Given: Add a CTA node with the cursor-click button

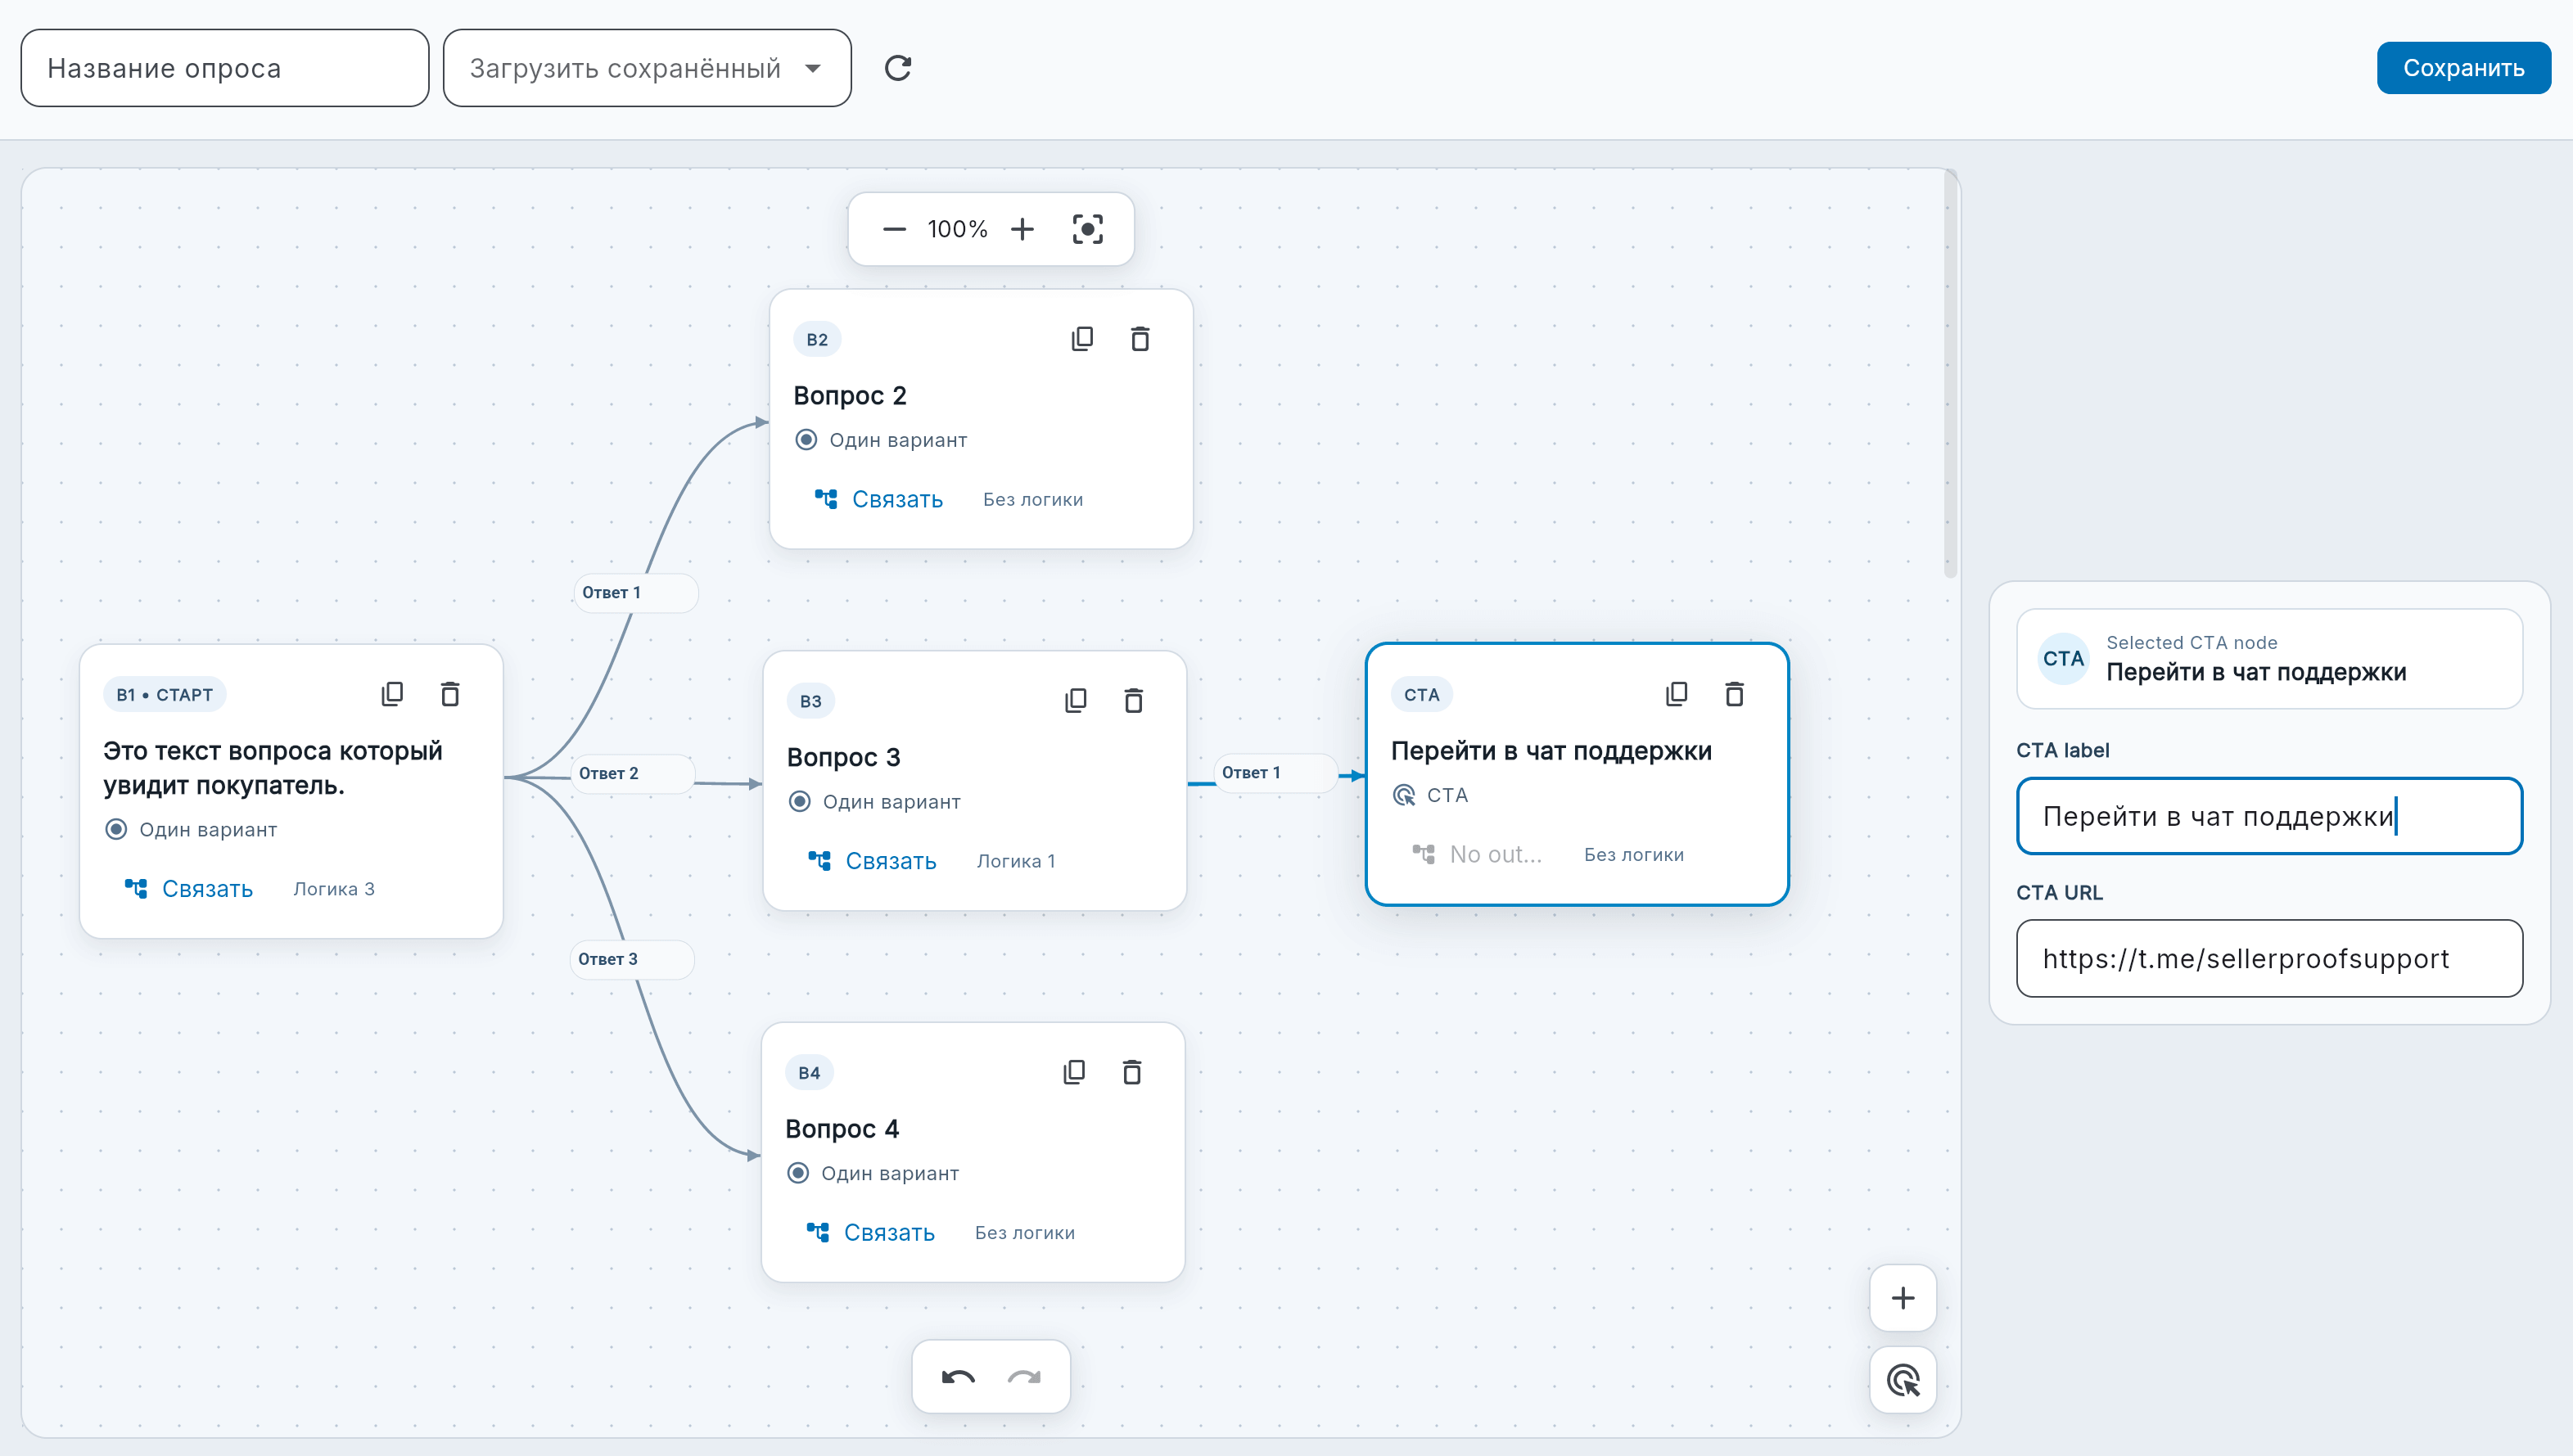Looking at the screenshot, I should coord(1903,1381).
